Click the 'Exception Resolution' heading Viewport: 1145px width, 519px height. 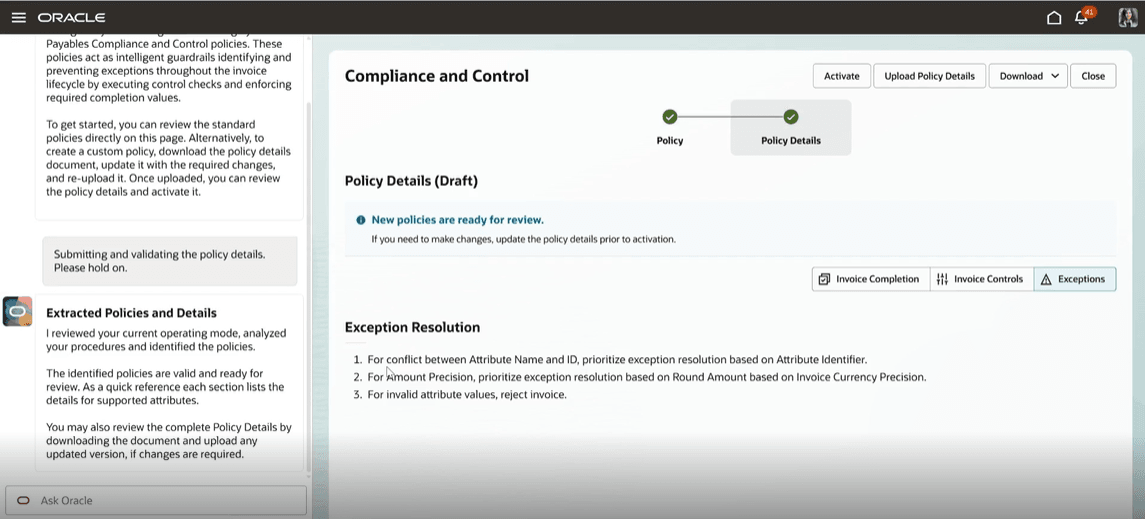point(413,327)
